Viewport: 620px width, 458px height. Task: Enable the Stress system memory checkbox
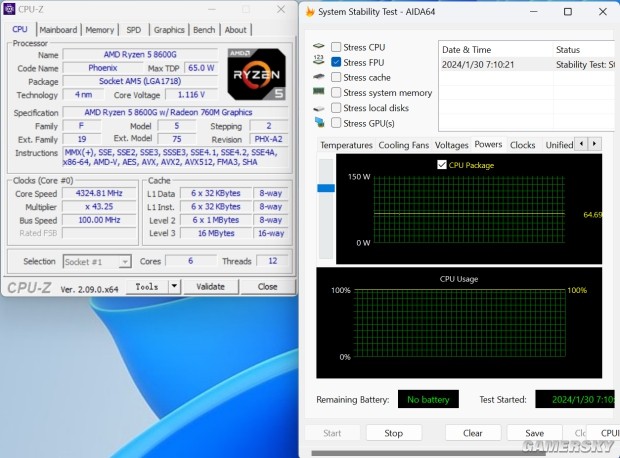coord(336,93)
